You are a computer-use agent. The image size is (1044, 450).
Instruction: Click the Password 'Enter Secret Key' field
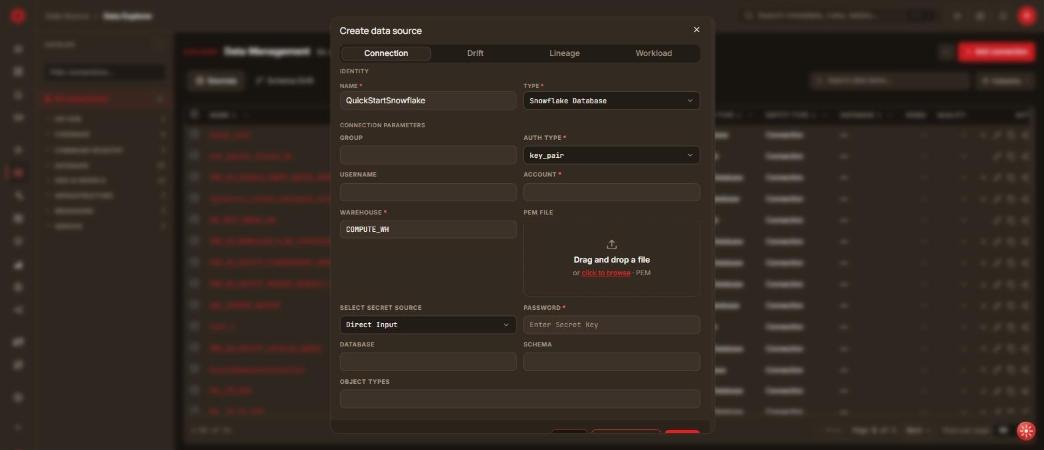tap(611, 325)
